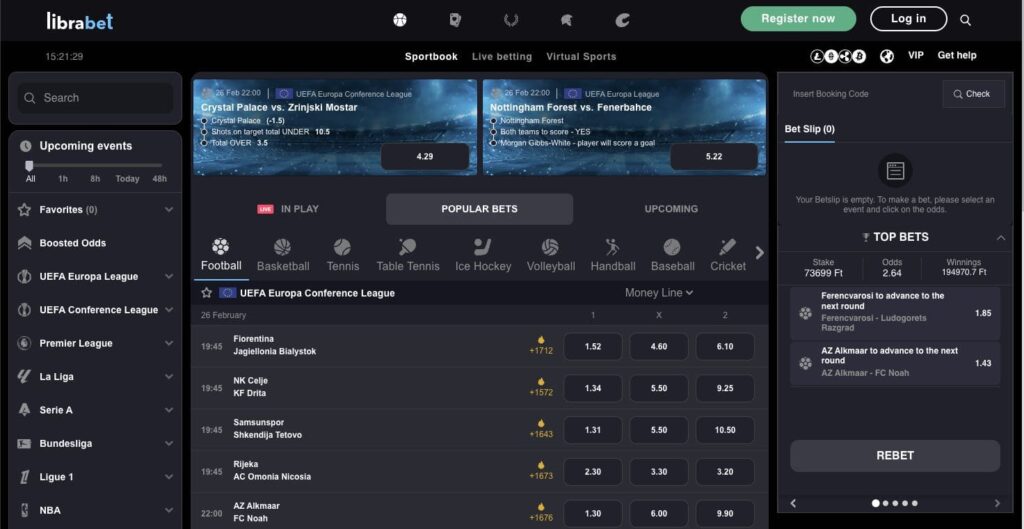Select the Ice Hockey sport tab
Screen dimensions: 1024x529
(483, 255)
